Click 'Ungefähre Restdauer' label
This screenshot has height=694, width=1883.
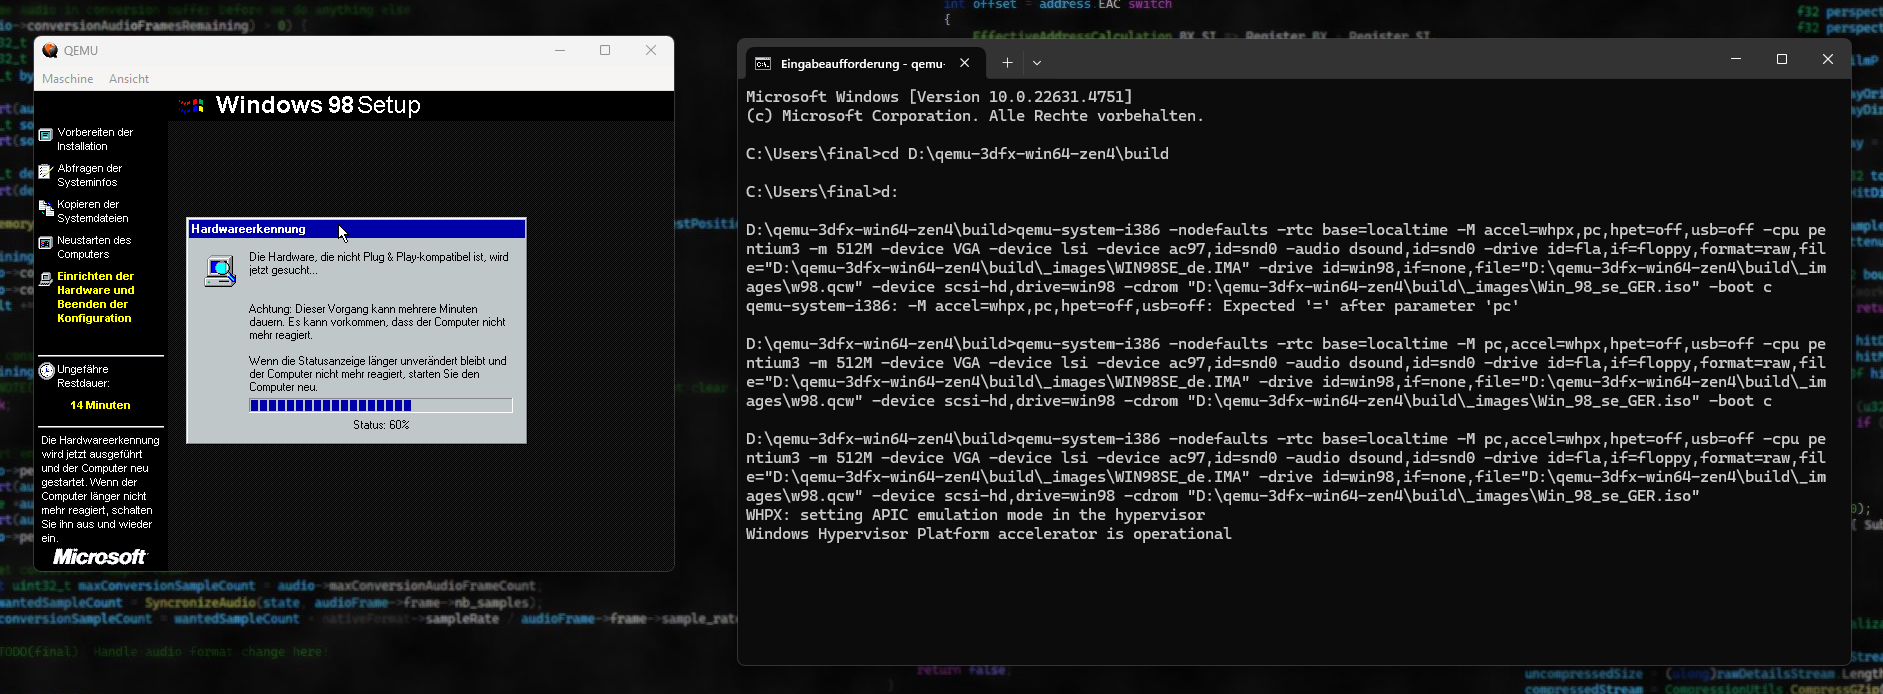83,376
